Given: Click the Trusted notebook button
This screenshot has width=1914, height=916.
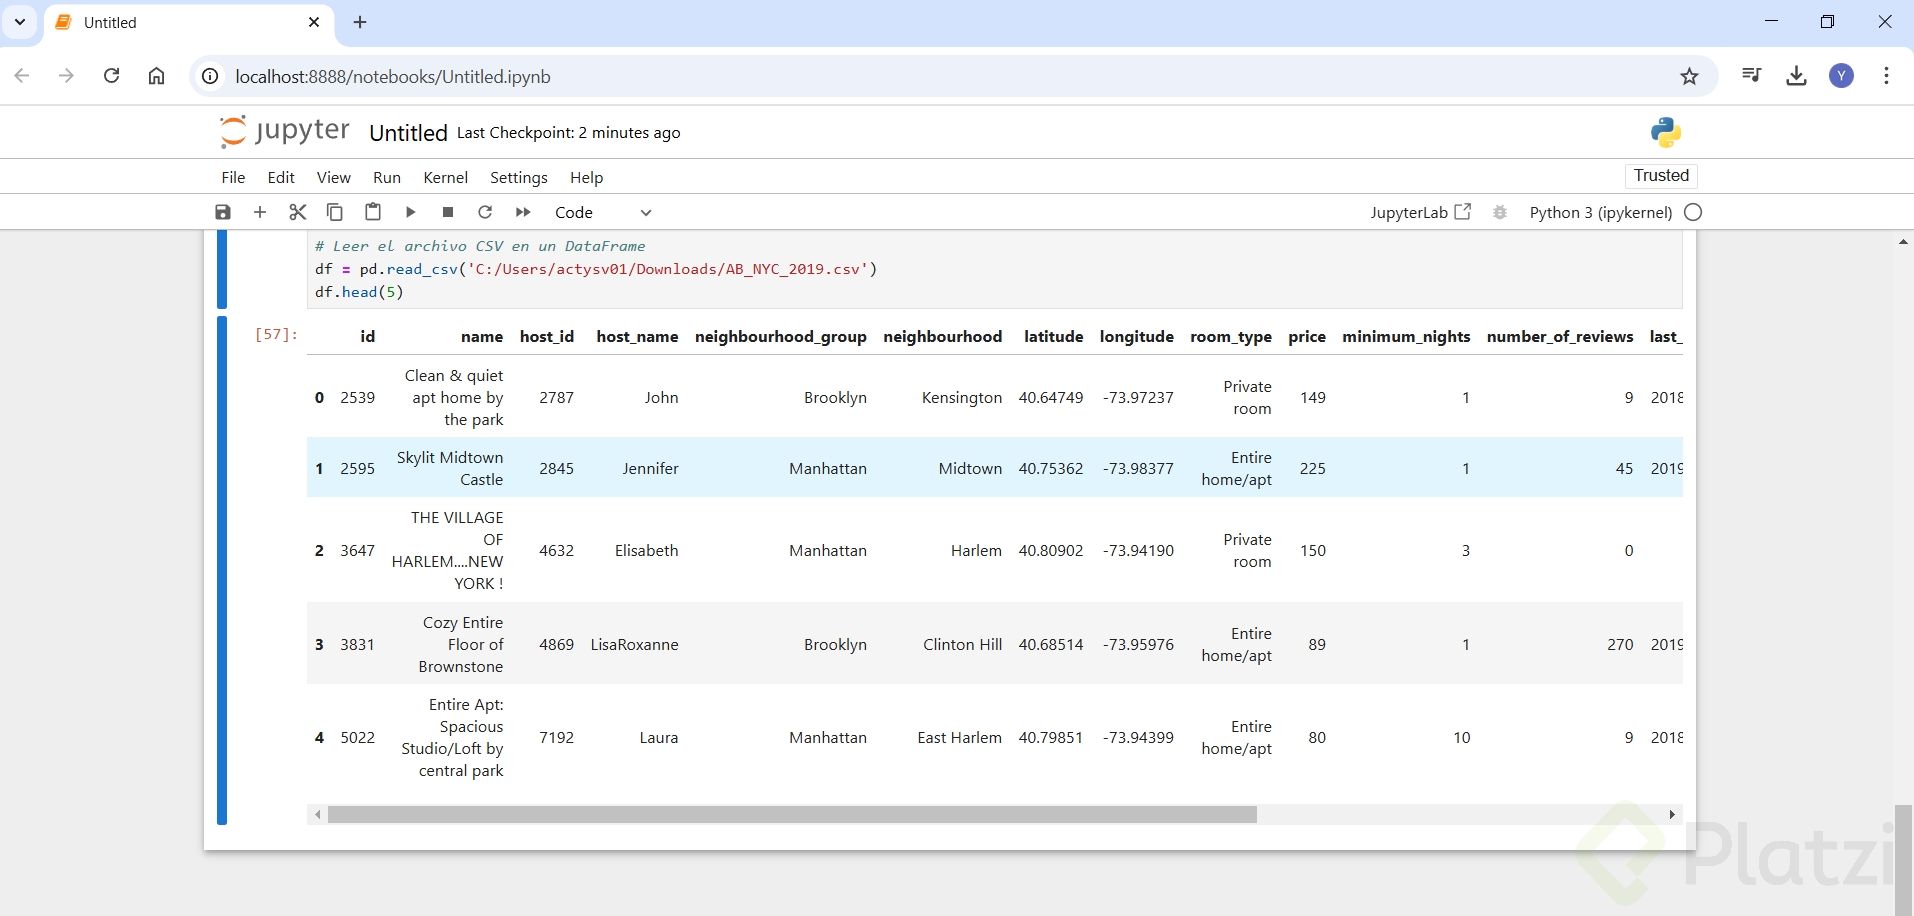Looking at the screenshot, I should pyautogui.click(x=1660, y=176).
